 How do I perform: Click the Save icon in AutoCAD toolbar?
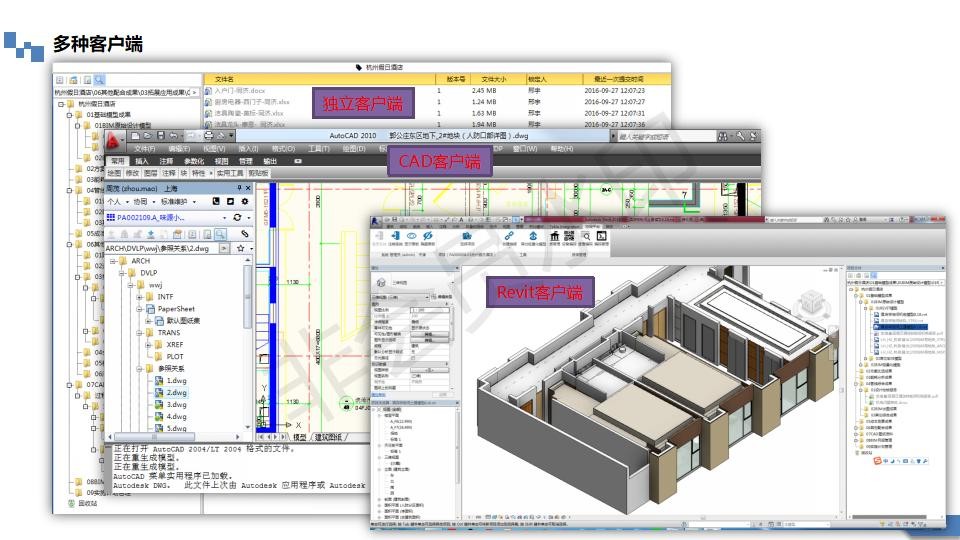(160, 136)
